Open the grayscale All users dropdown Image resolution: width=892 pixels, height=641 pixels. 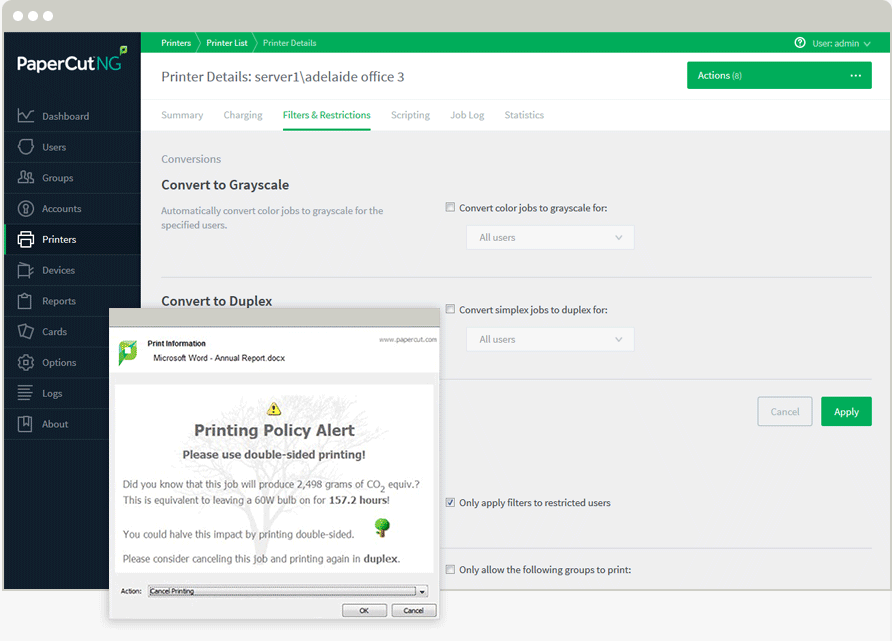[x=550, y=238]
